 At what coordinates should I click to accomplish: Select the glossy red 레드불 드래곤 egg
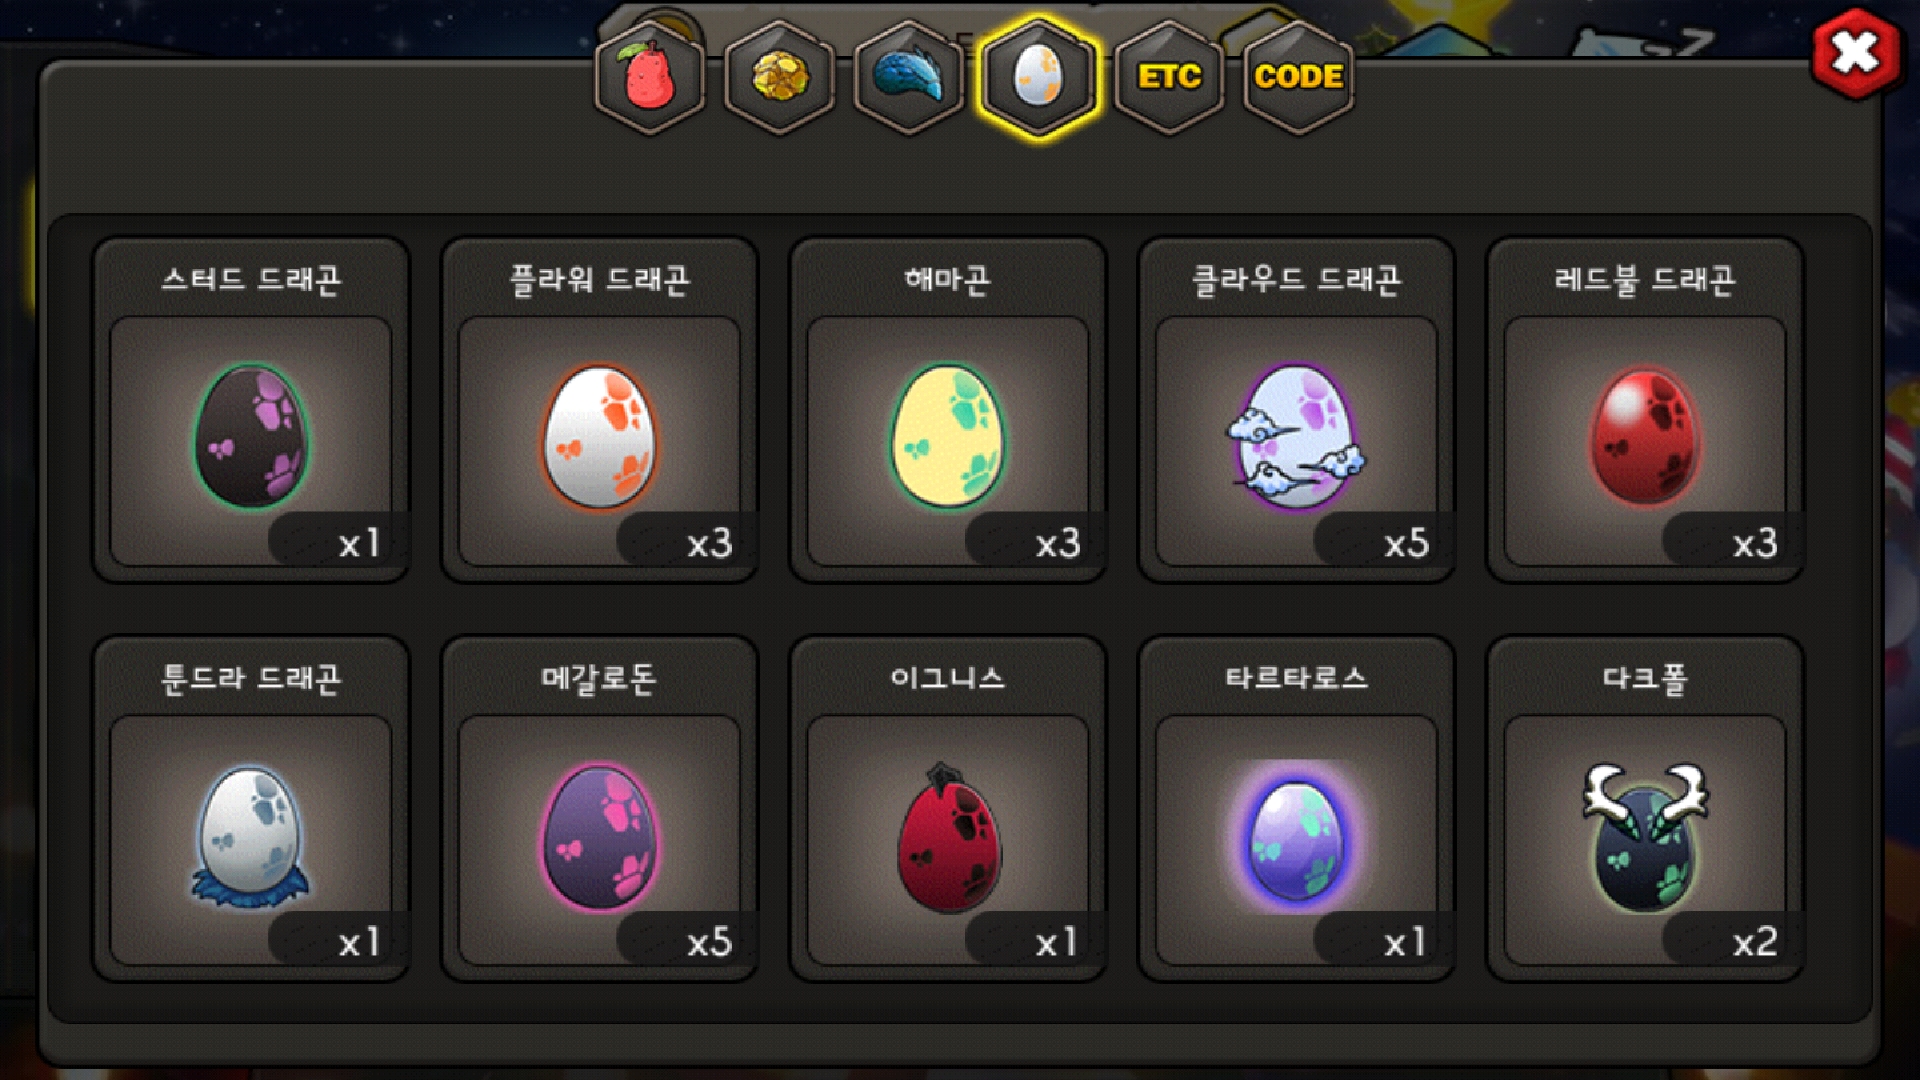tap(1645, 437)
